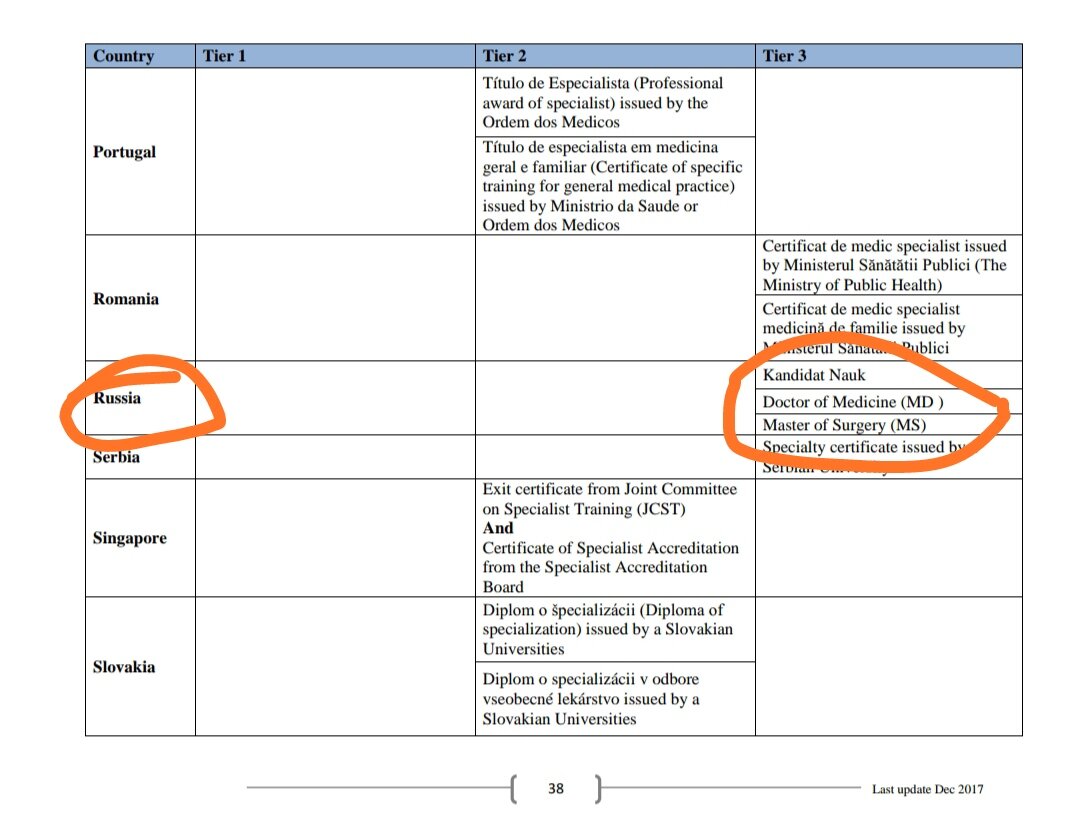Viewport: 1080px width, 821px height.
Task: Select 'Exit certificate from Joint Committee' text
Action: (610, 489)
